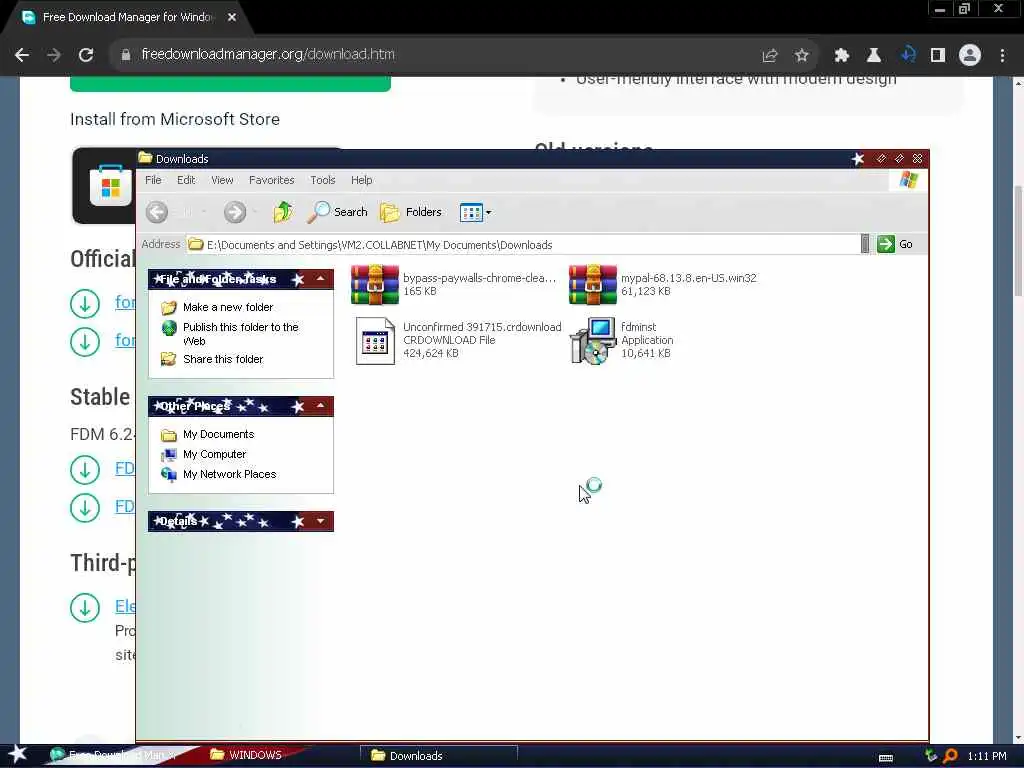Open Chrome profile avatar

tap(970, 56)
